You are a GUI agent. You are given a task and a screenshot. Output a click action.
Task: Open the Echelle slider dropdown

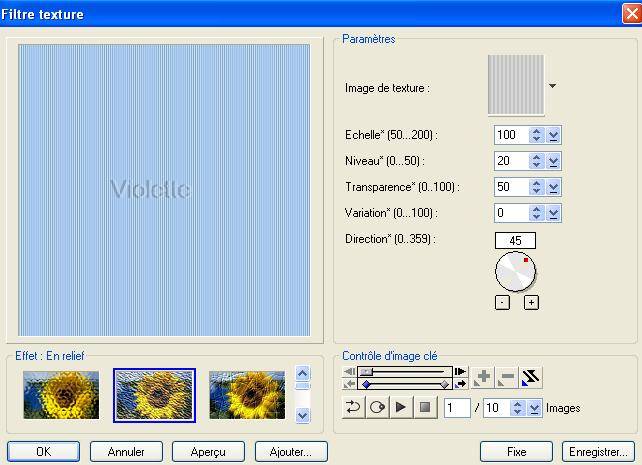[554, 135]
